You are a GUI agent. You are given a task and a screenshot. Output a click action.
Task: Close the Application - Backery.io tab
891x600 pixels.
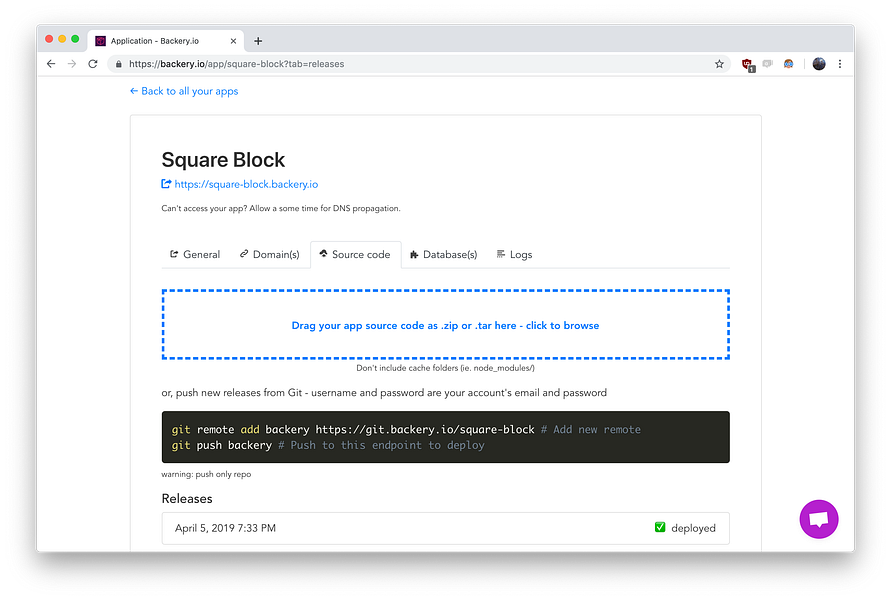(233, 41)
